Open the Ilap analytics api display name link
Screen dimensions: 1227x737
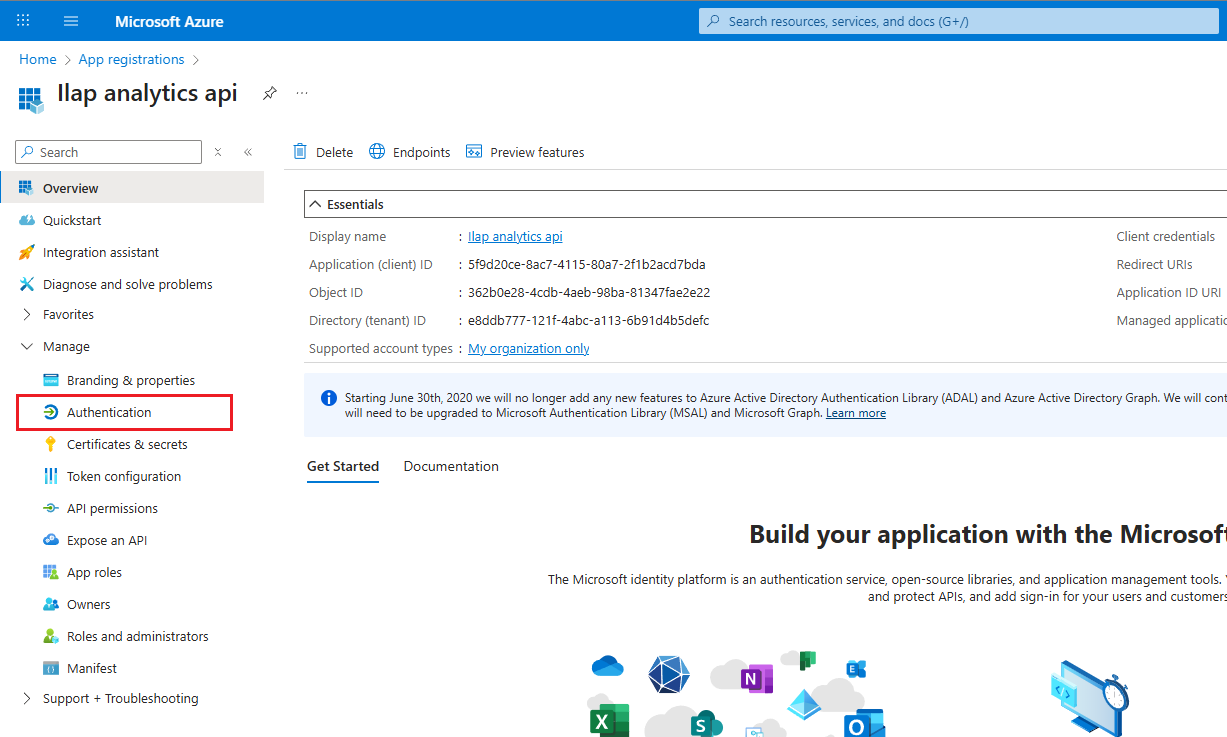[515, 236]
